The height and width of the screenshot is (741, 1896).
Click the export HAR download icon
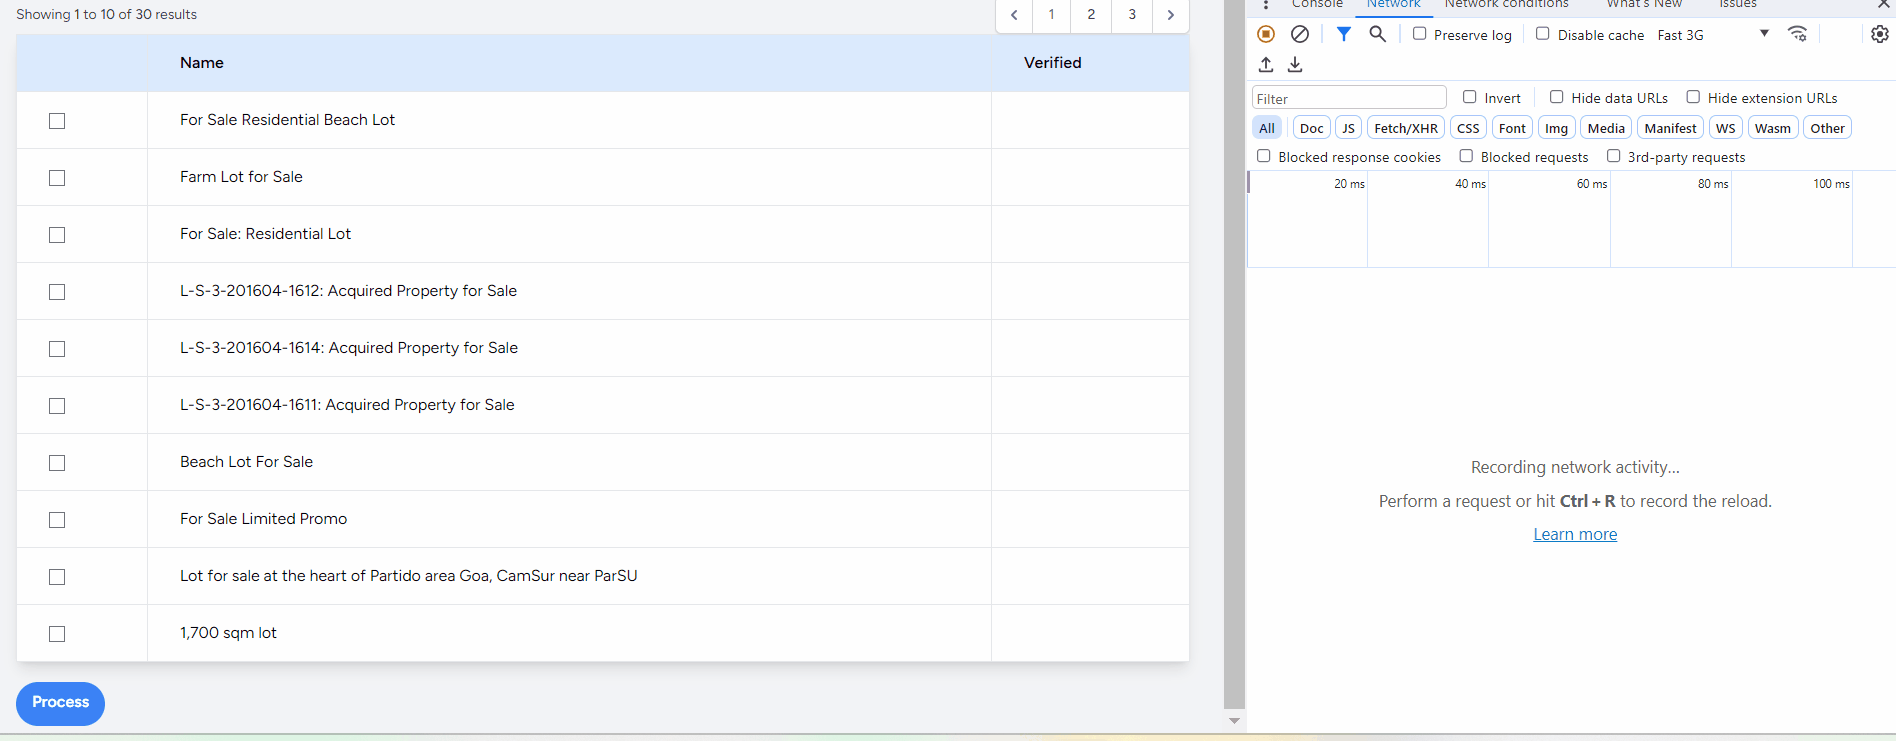tap(1295, 65)
